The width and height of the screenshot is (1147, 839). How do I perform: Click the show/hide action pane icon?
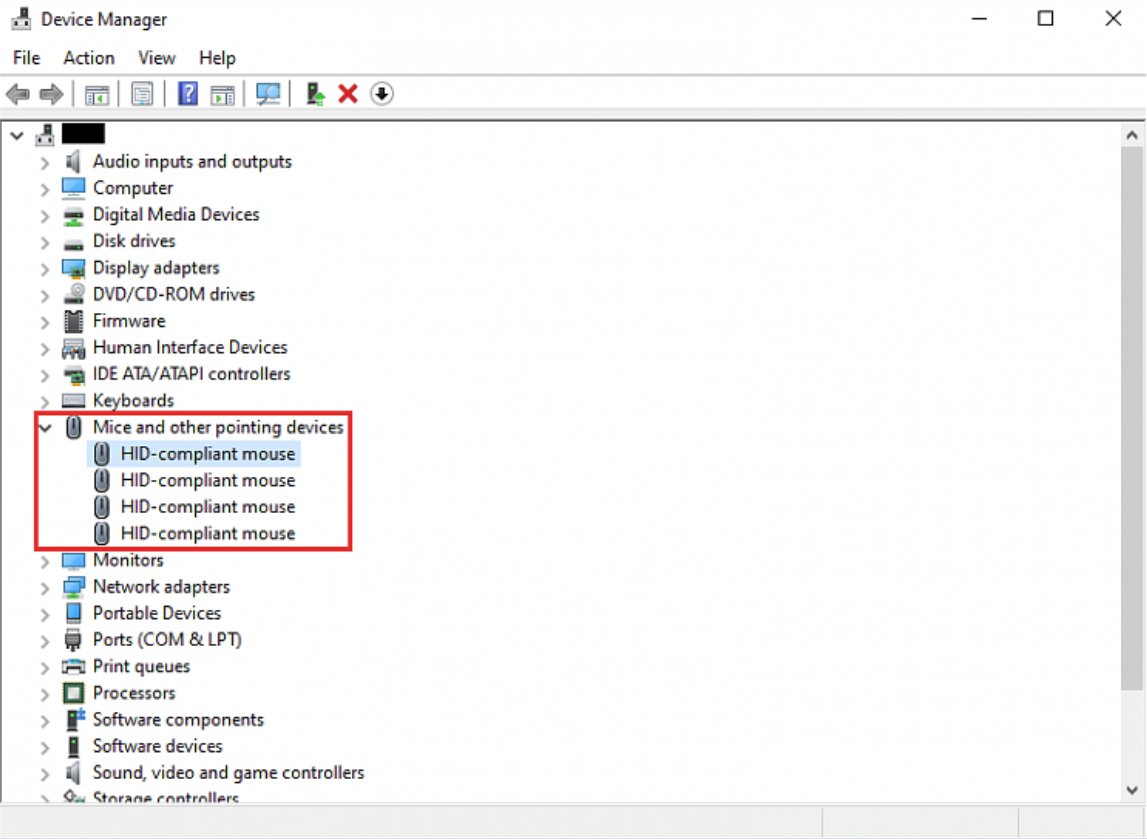[222, 94]
